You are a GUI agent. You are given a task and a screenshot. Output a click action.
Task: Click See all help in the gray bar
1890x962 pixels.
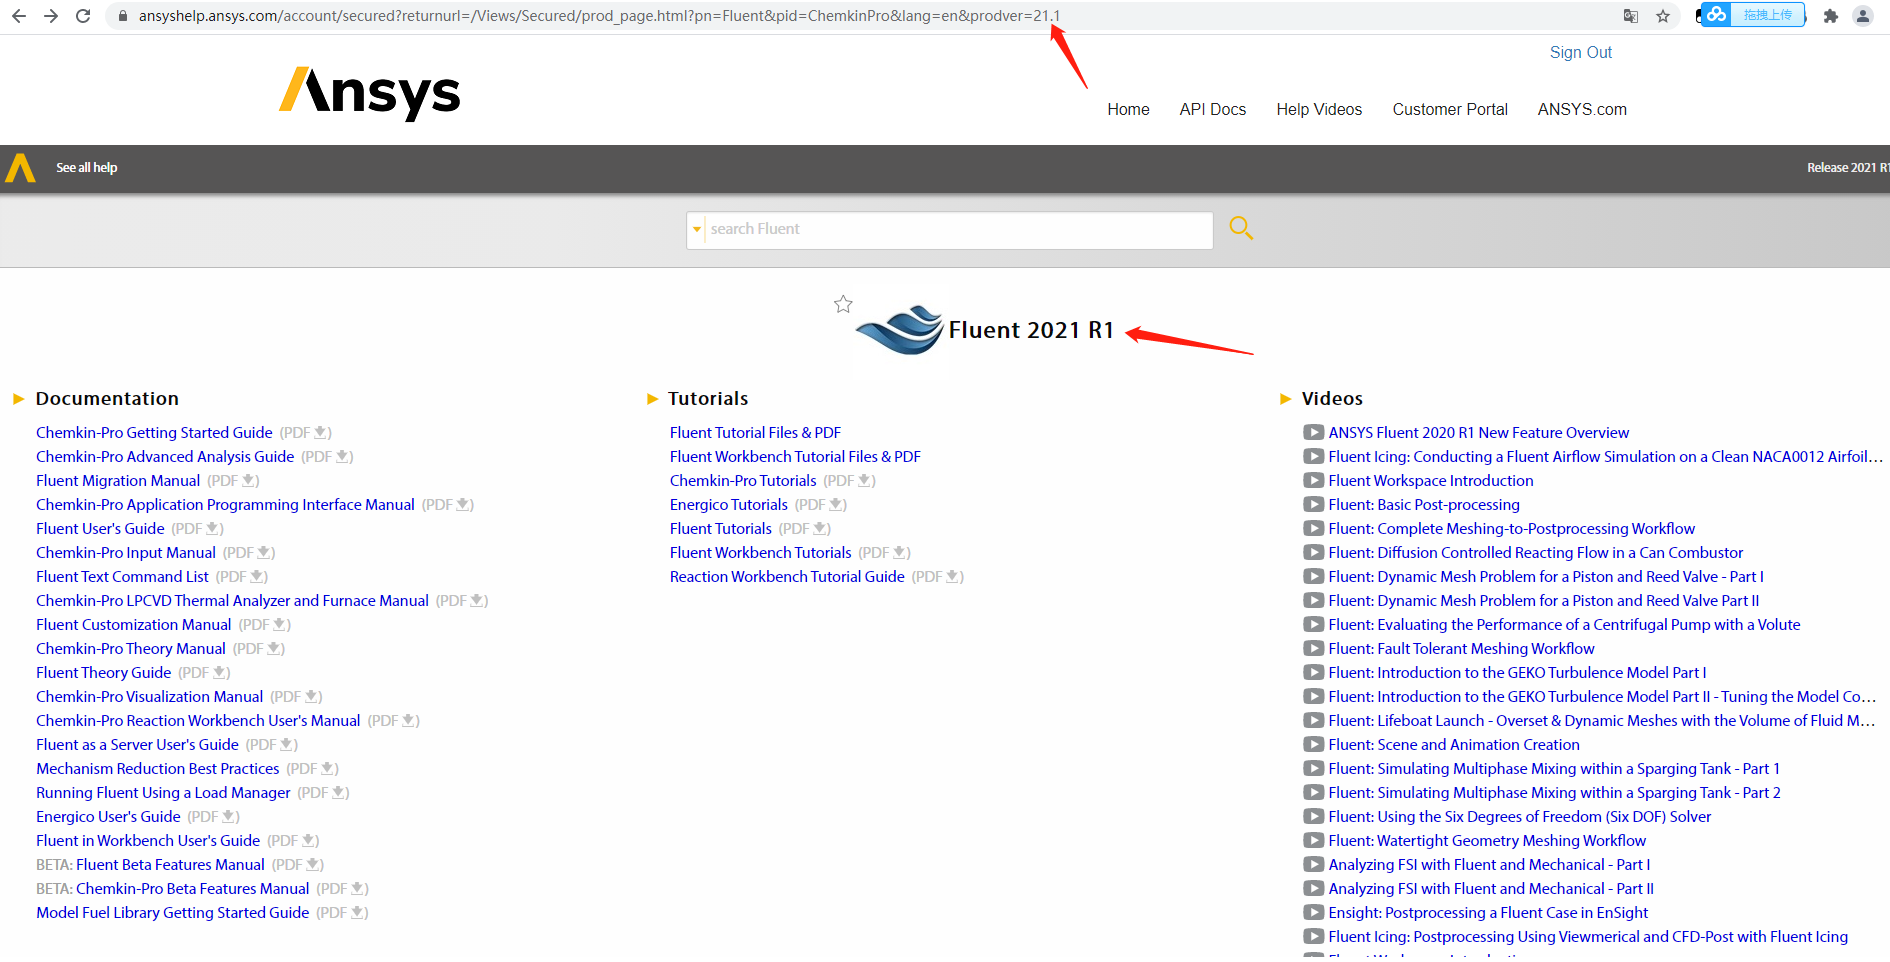(x=87, y=168)
